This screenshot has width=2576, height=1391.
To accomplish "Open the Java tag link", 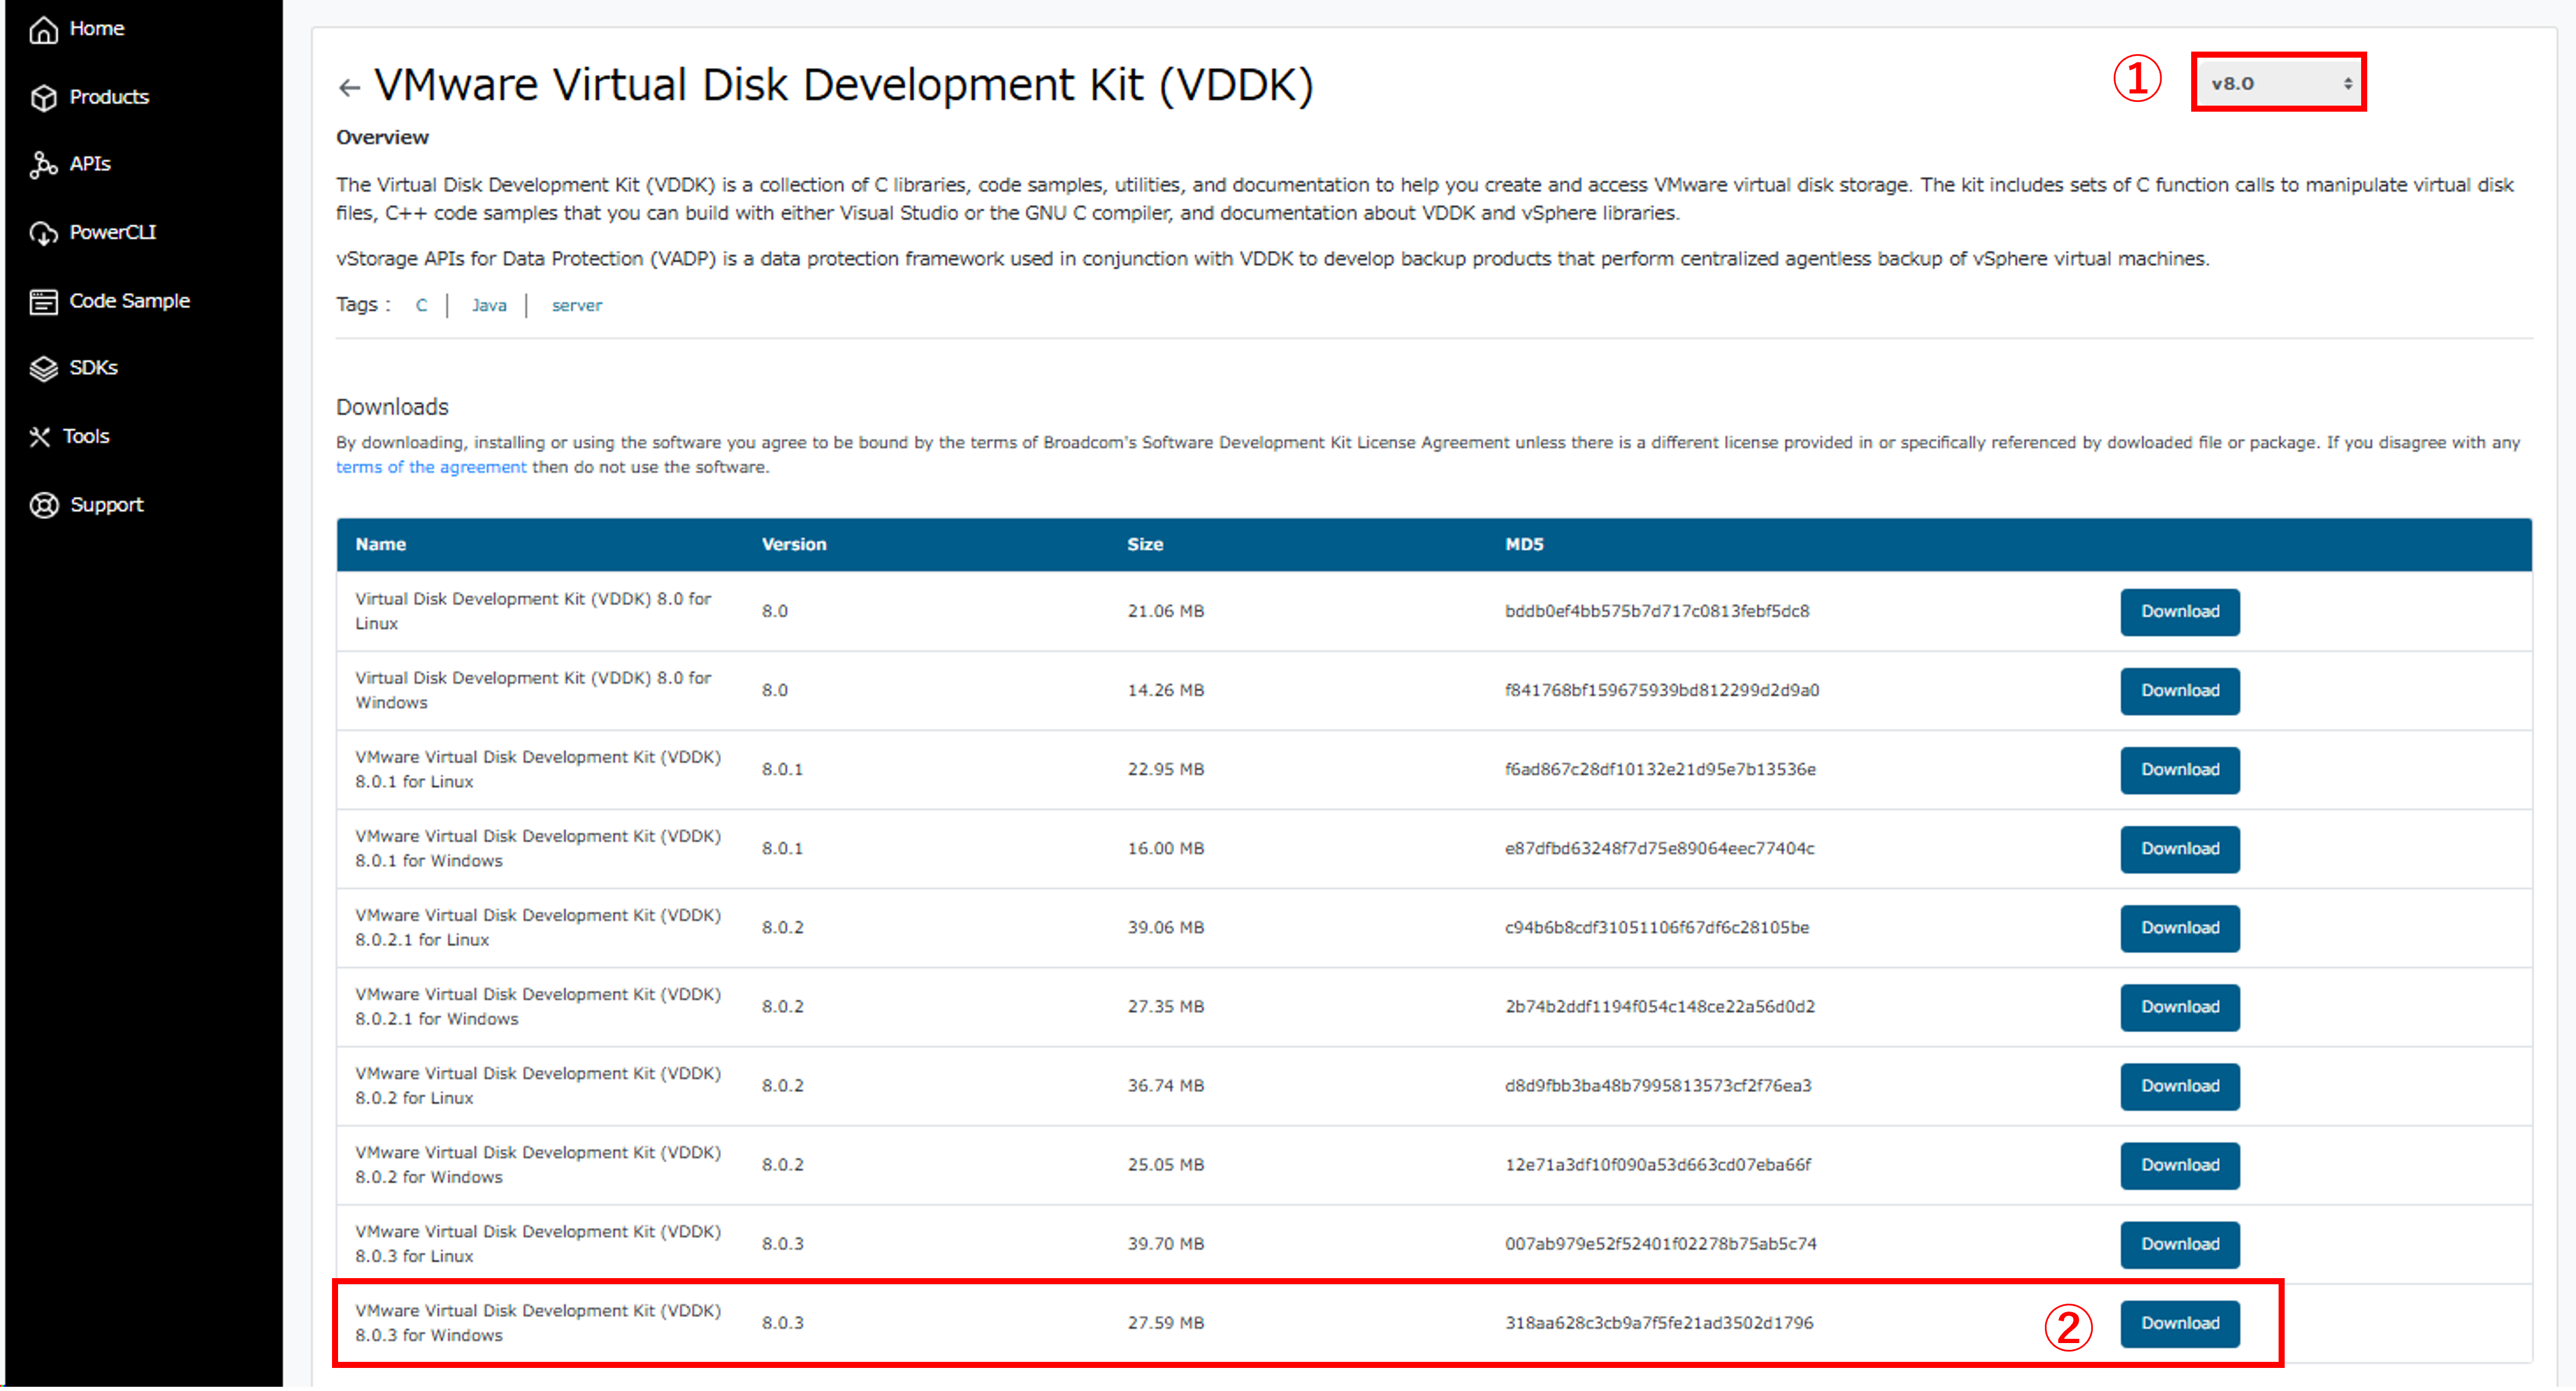I will (x=489, y=306).
